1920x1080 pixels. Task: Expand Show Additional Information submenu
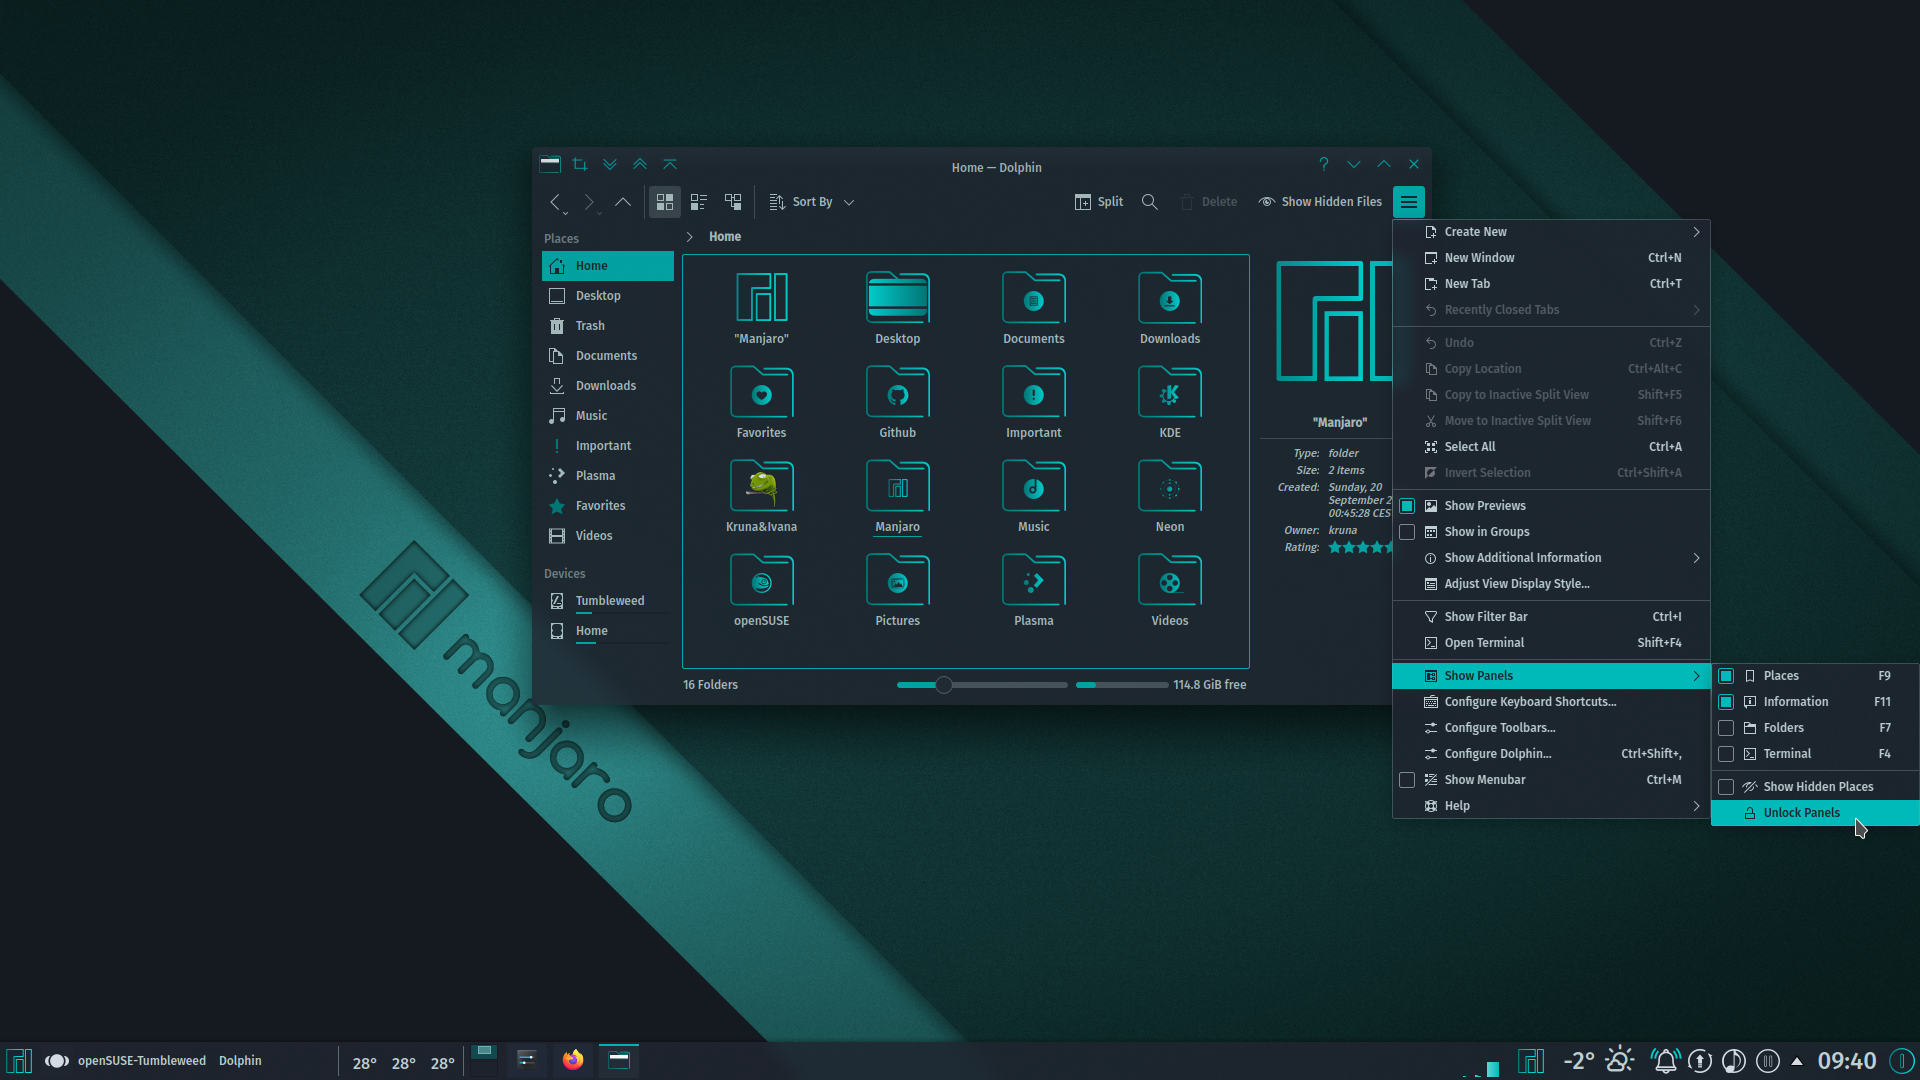point(1551,558)
